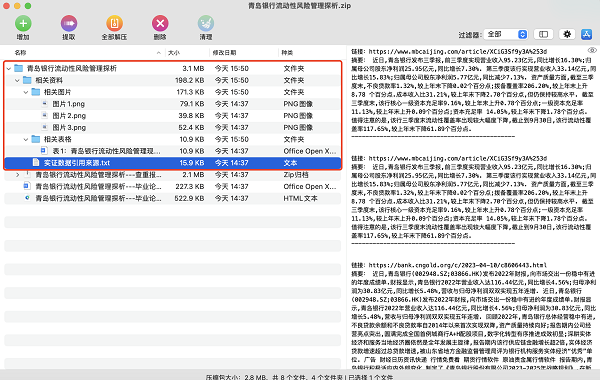
Task: Sort by the 大小 column header
Action: pos(174,53)
